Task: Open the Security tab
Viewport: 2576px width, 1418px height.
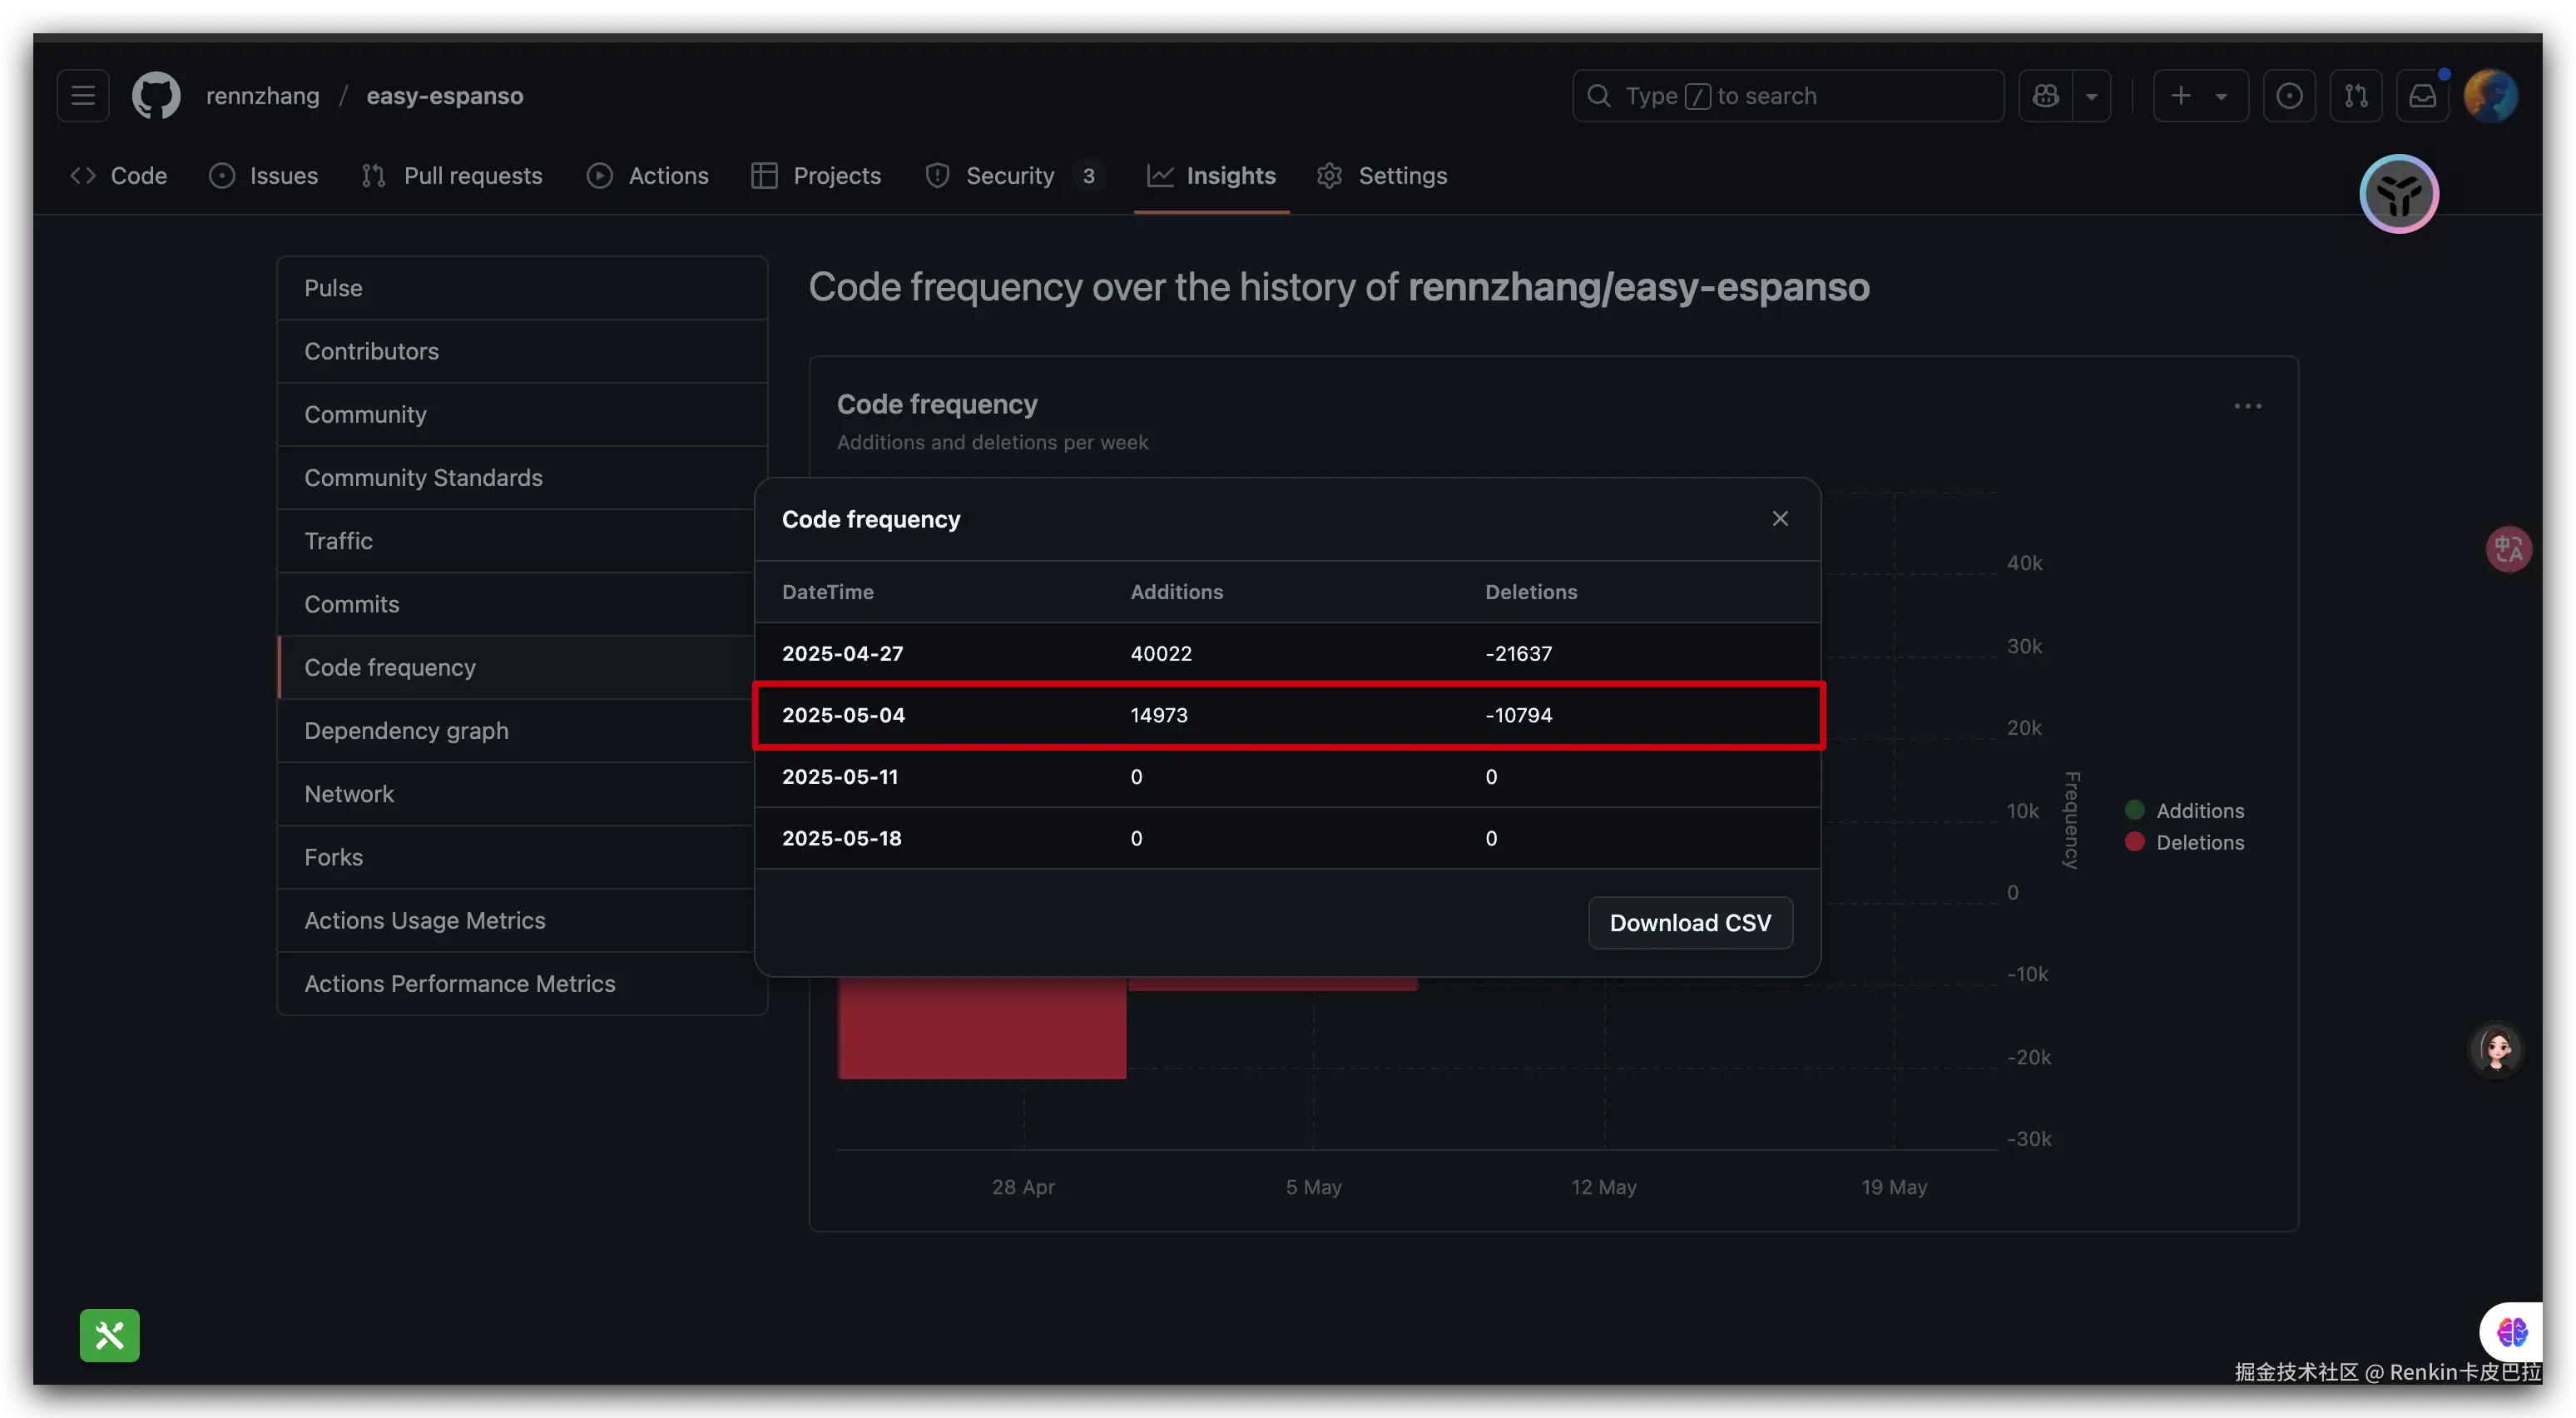Action: pyautogui.click(x=1010, y=176)
